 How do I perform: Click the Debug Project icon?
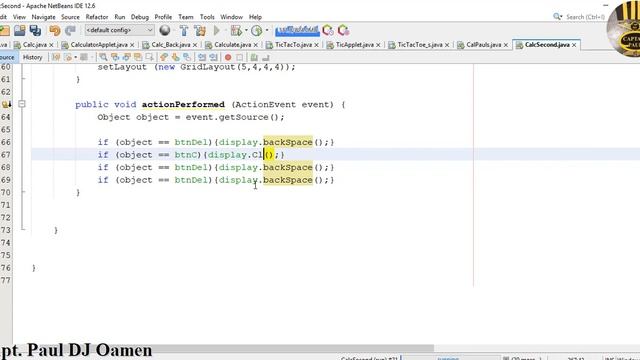point(236,30)
